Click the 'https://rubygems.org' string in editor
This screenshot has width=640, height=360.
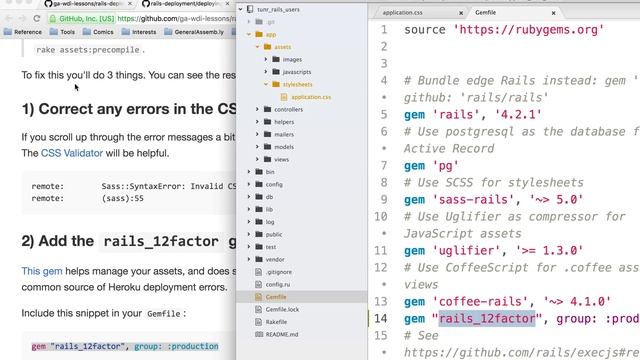[x=529, y=30]
